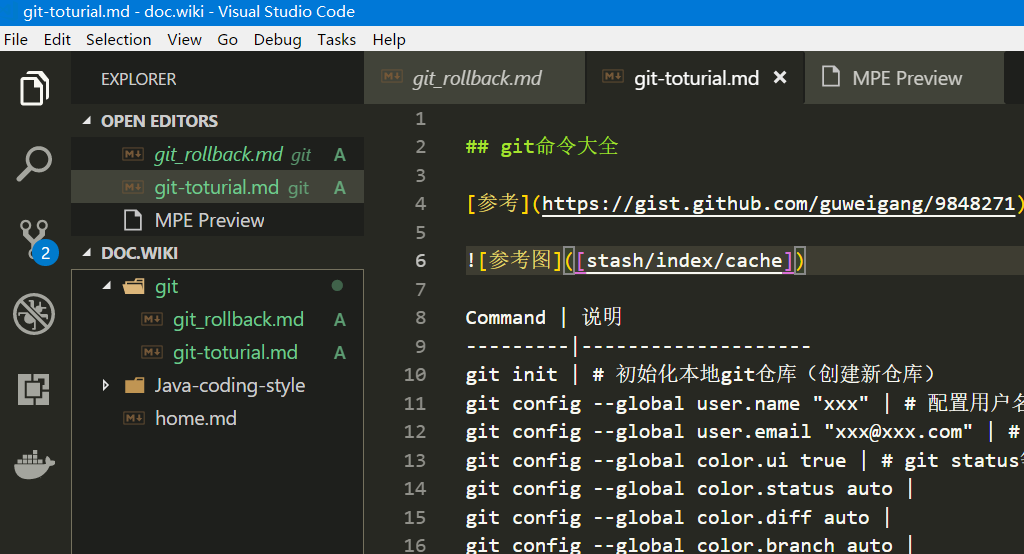
Task: Click markdown icon on git-toturial.md tab
Action: point(613,77)
